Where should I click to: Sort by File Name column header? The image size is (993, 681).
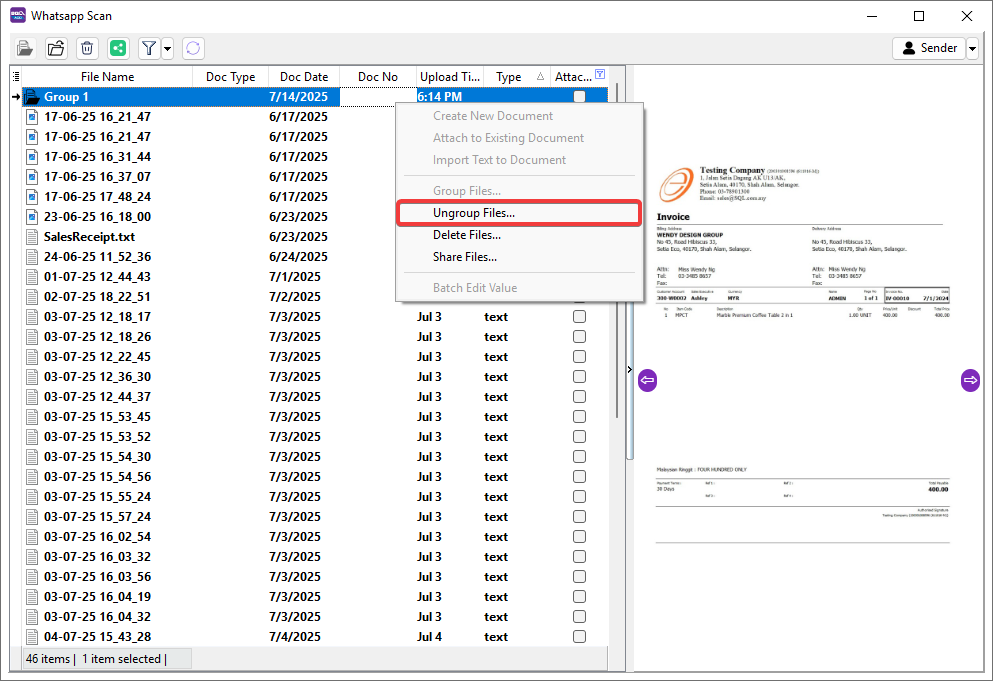(107, 77)
